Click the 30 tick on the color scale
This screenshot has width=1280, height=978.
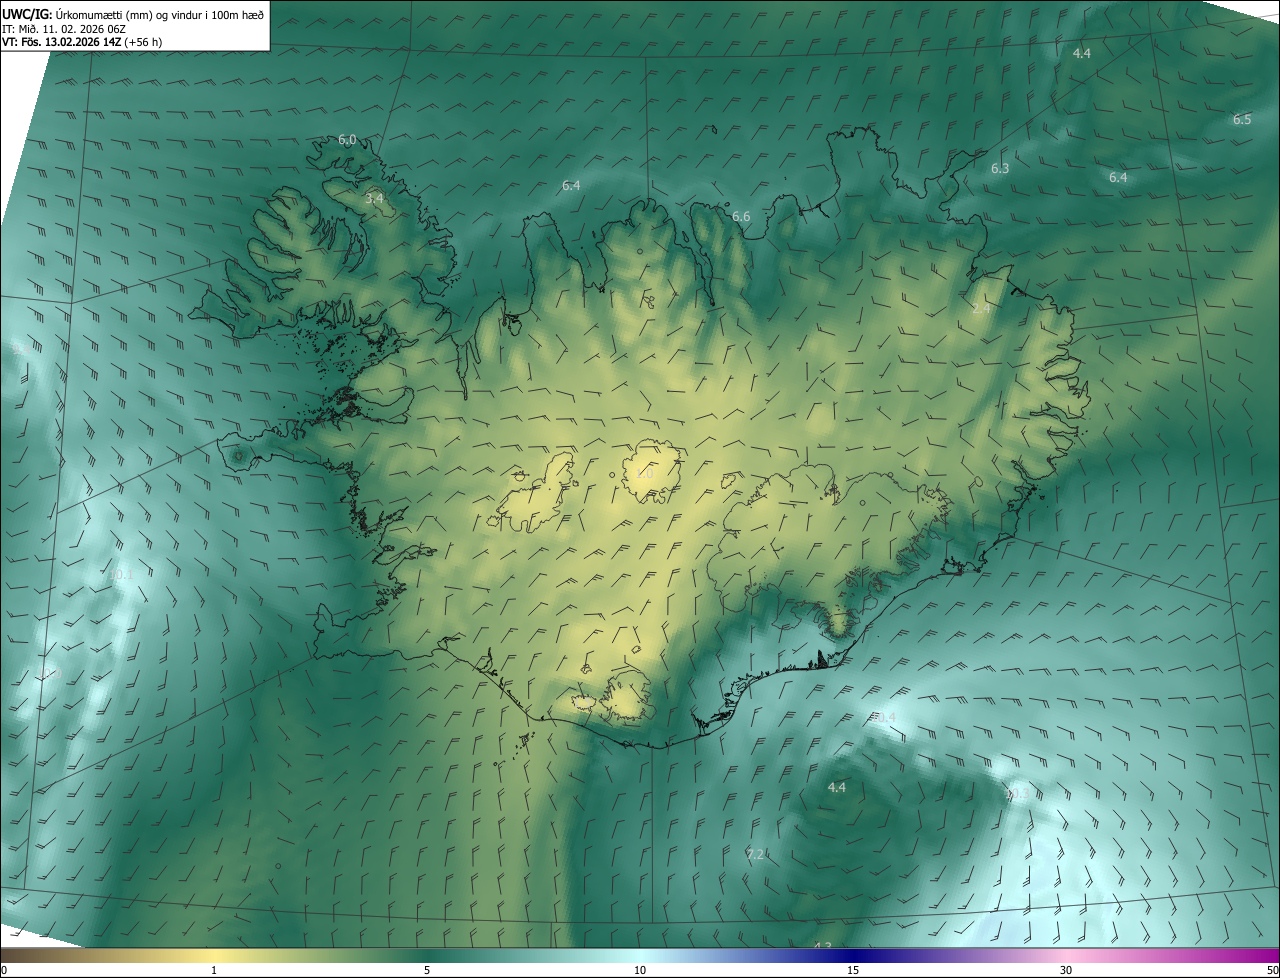1066,971
